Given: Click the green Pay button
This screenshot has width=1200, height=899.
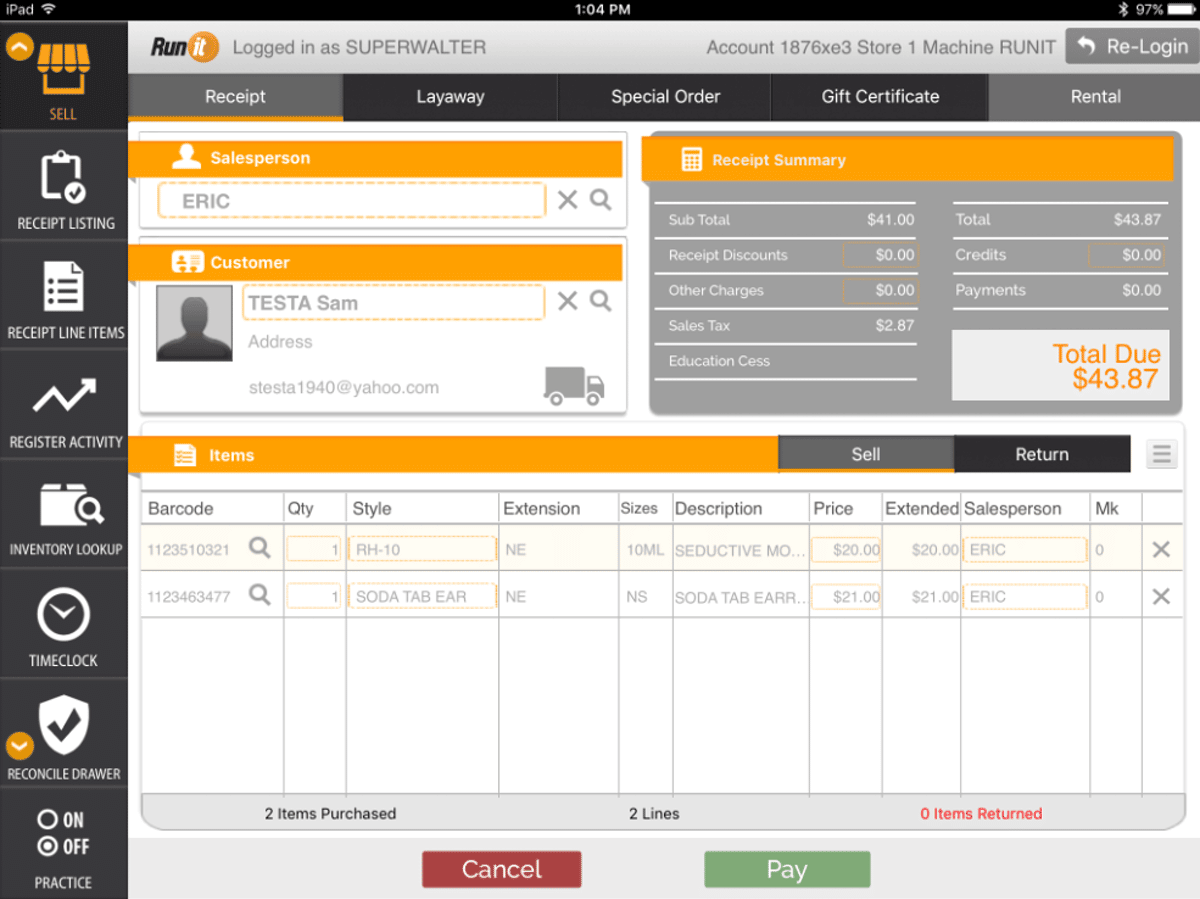Looking at the screenshot, I should (787, 869).
